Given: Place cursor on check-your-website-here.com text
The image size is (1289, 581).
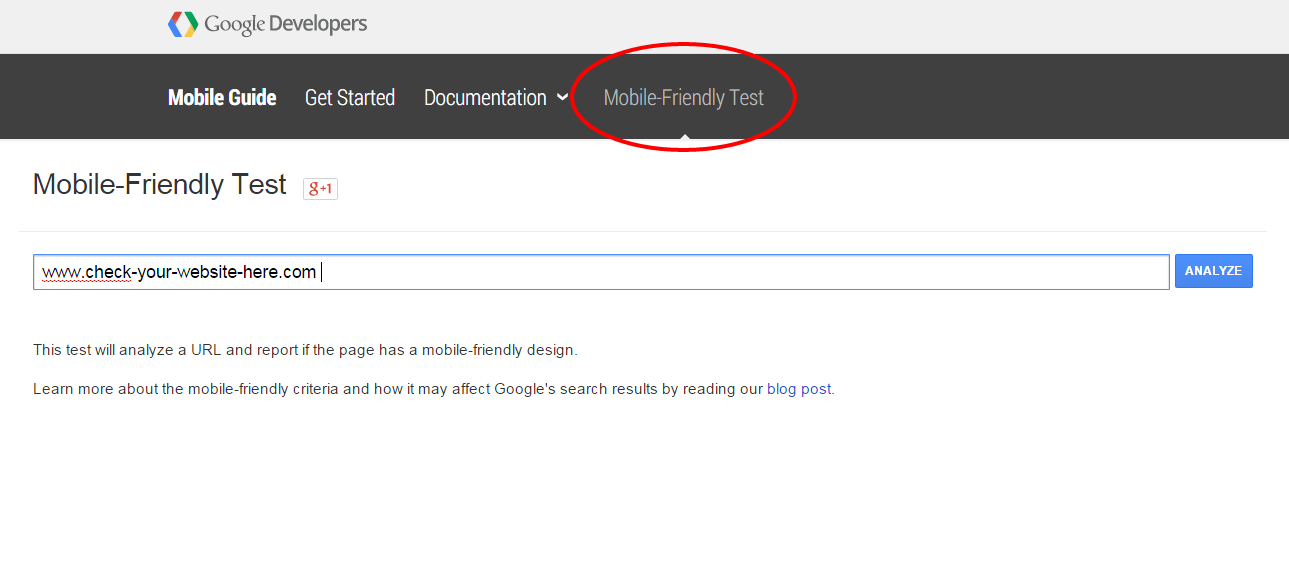Looking at the screenshot, I should 200,272.
